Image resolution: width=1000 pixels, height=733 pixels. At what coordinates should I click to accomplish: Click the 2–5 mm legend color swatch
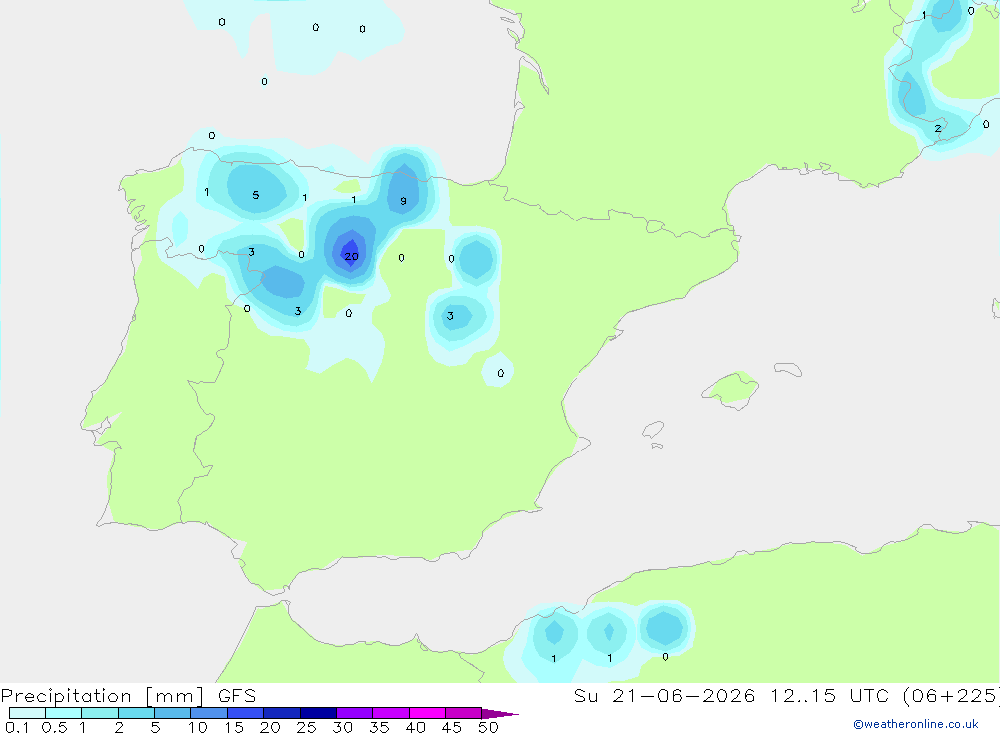[136, 713]
